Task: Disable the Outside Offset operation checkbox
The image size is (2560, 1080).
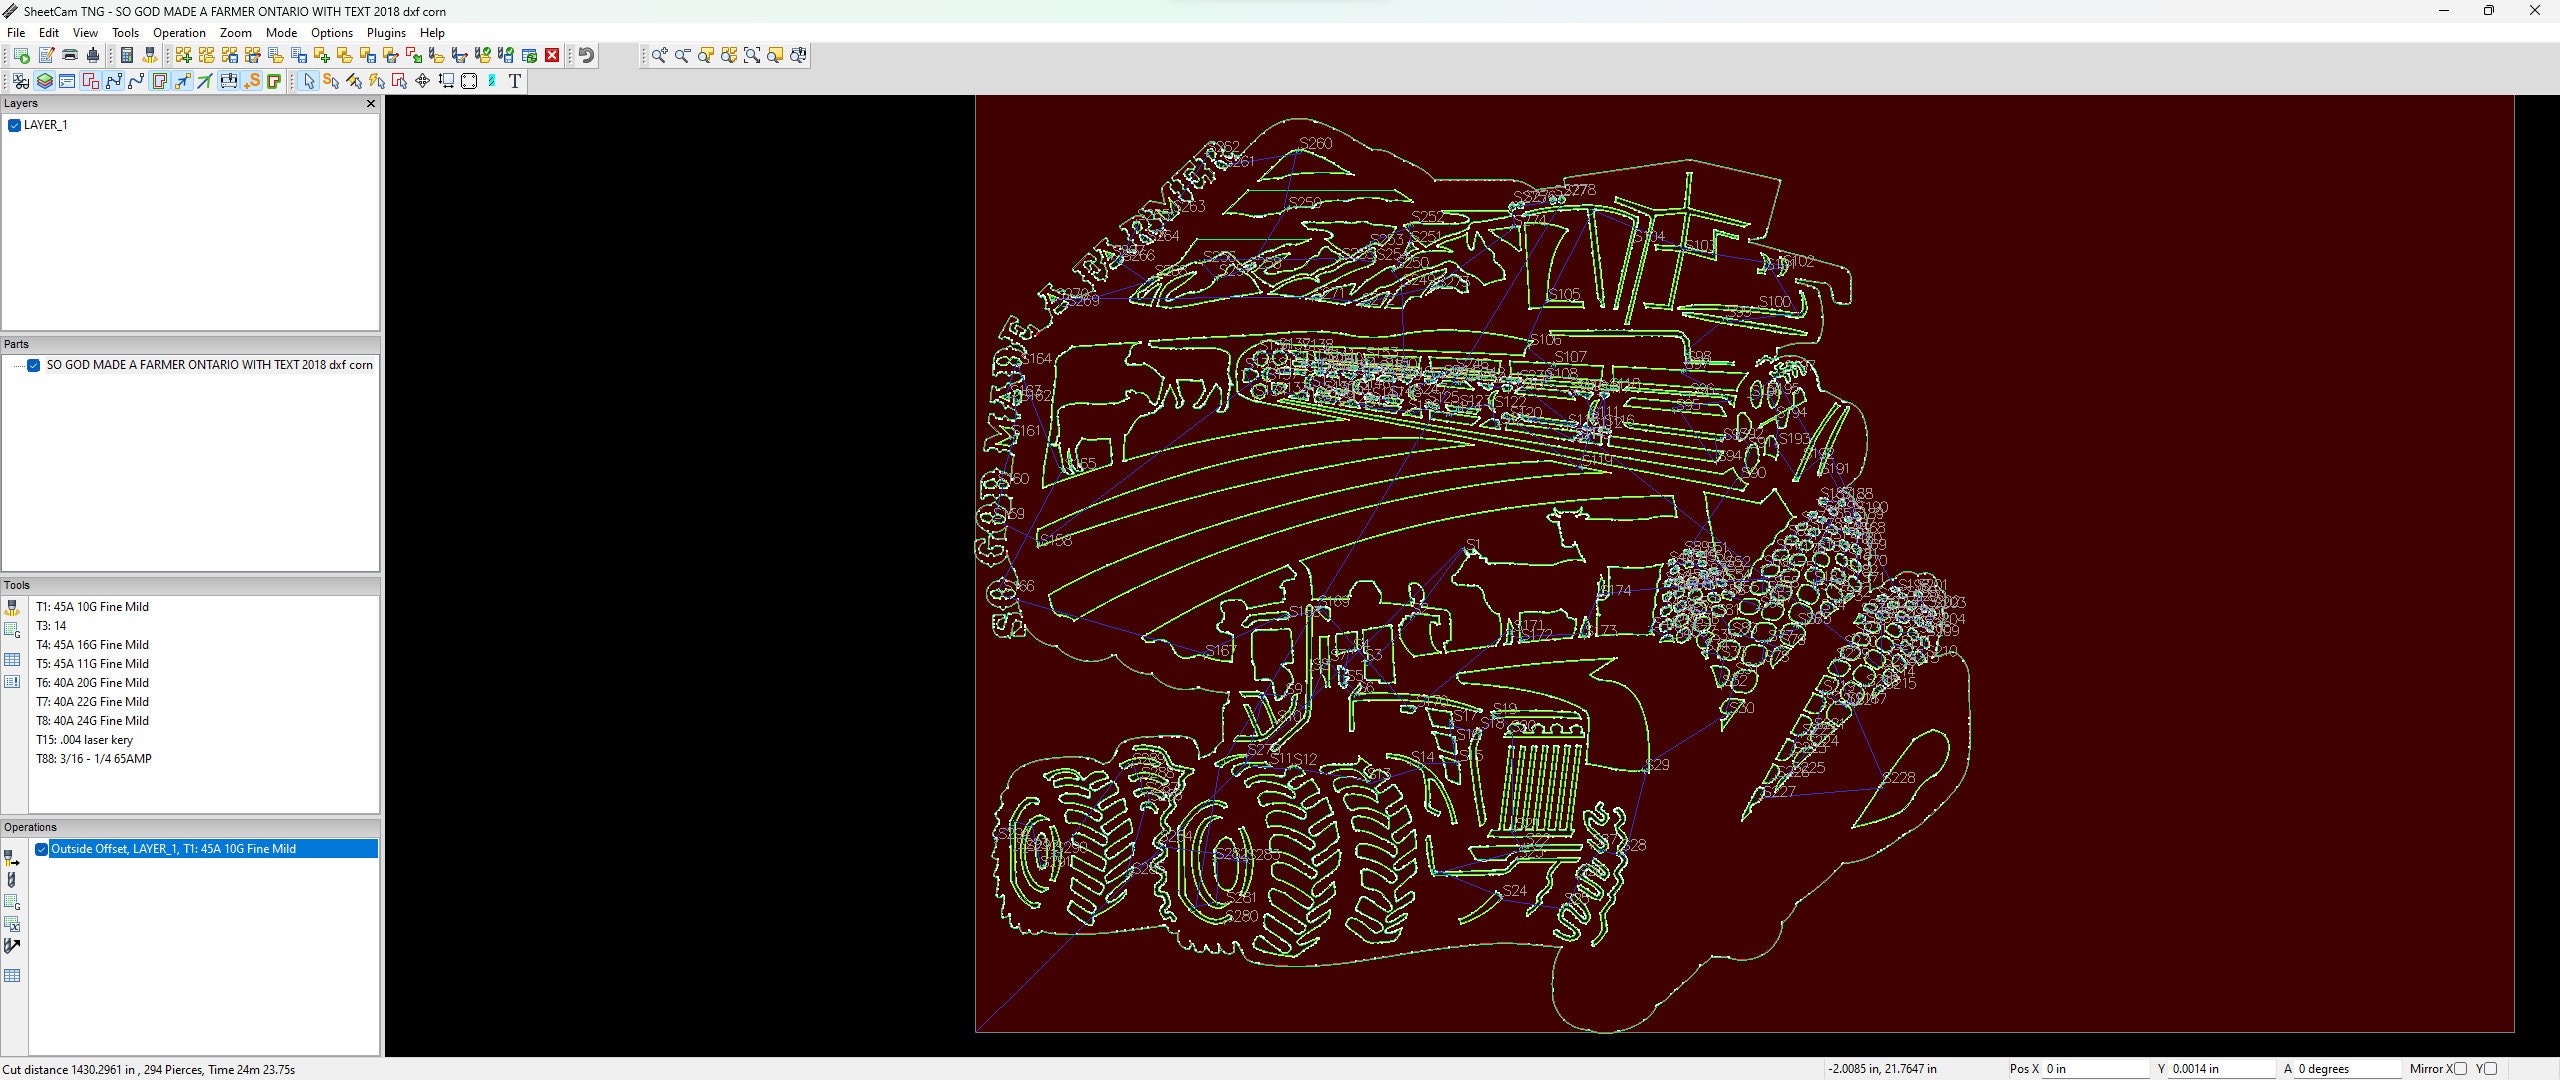Action: [x=42, y=849]
